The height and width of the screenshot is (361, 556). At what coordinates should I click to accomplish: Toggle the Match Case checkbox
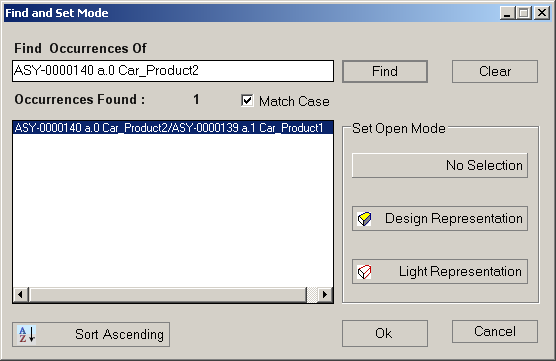[247, 101]
